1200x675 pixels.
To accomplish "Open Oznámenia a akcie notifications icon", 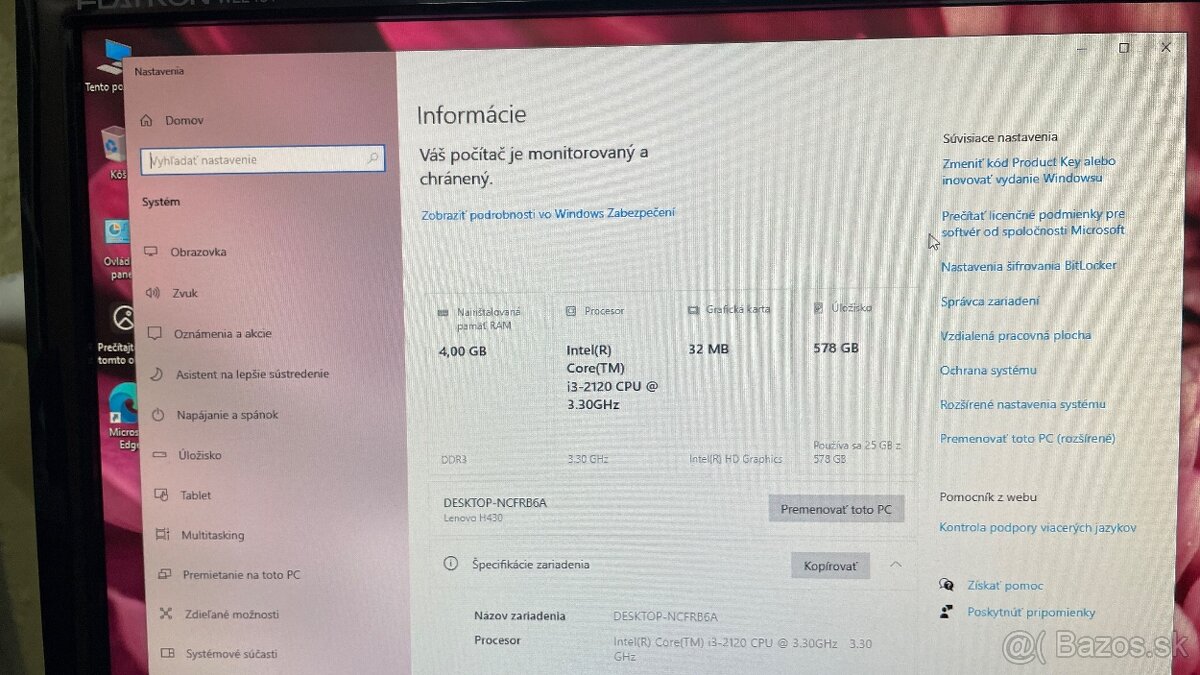I will point(154,333).
